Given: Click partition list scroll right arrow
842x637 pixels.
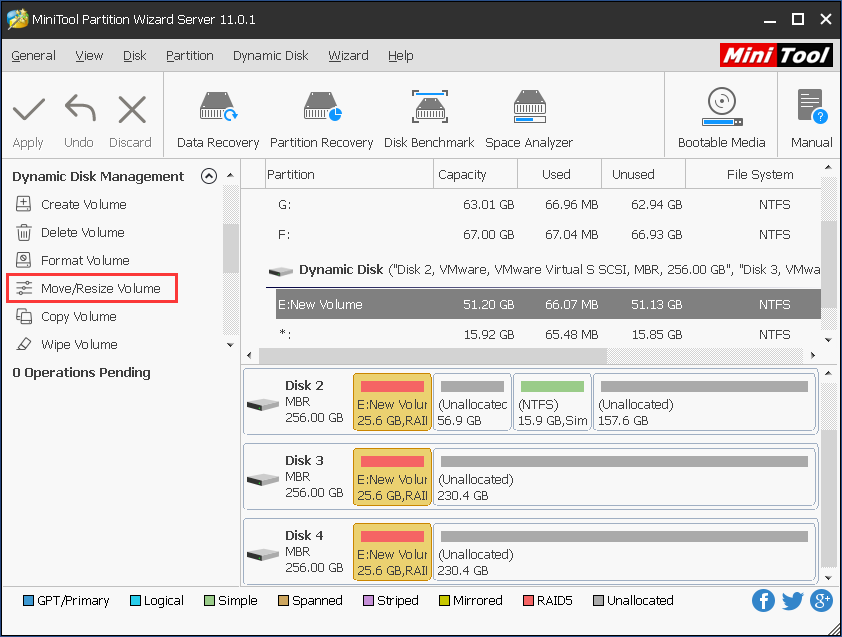Looking at the screenshot, I should pyautogui.click(x=813, y=356).
